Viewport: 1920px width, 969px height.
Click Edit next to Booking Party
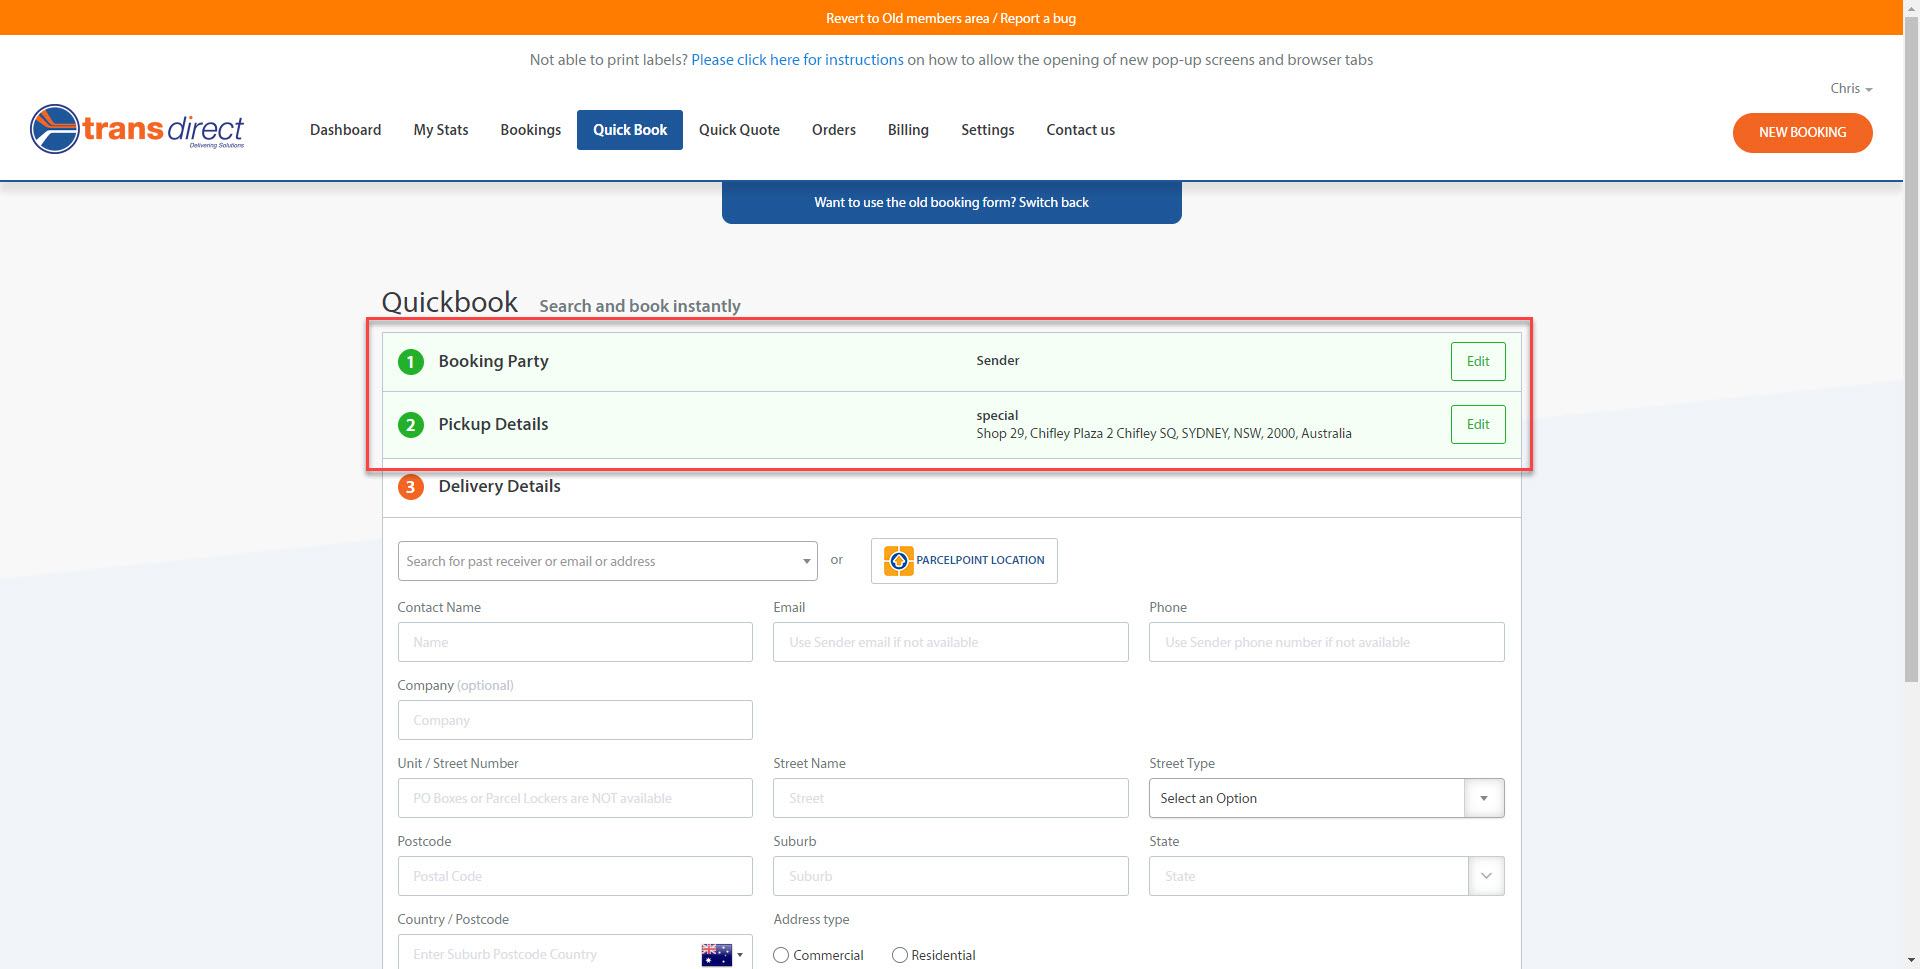pyautogui.click(x=1477, y=361)
